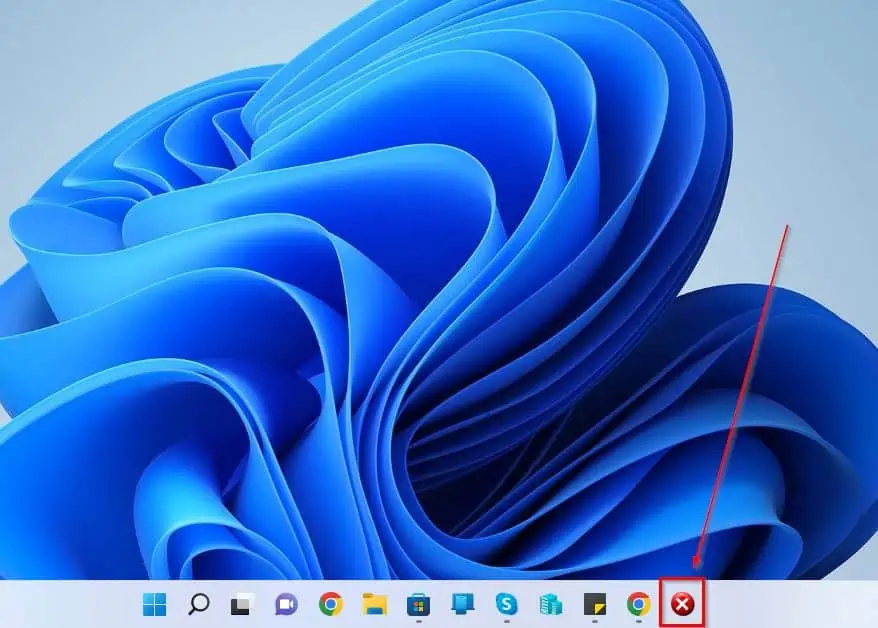This screenshot has width=878, height=628.
Task: Open taskbar Search magnifier
Action: (x=198, y=604)
